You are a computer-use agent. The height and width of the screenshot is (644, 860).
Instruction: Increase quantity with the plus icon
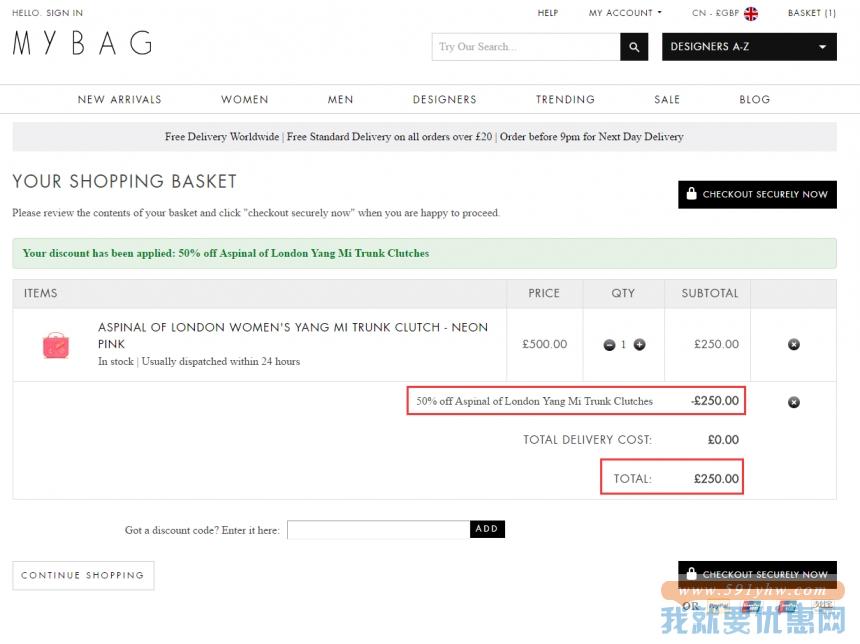point(640,344)
